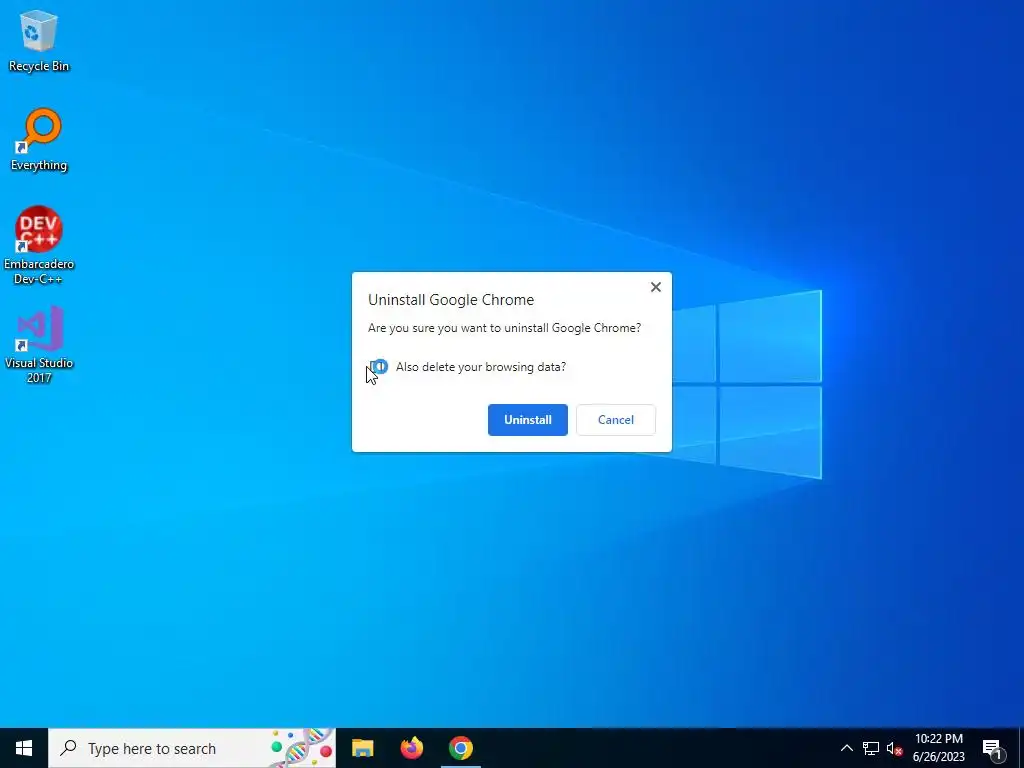The width and height of the screenshot is (1024, 768).
Task: Select the Embarcadero Dev-C++ desktop shortcut
Action: 39,245
